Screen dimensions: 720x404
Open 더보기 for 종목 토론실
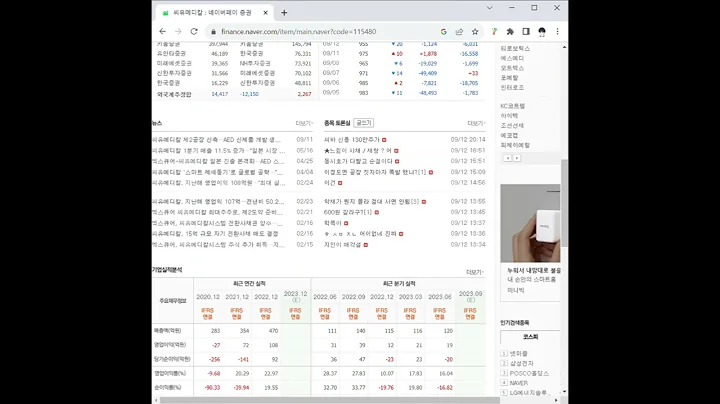click(x=476, y=123)
